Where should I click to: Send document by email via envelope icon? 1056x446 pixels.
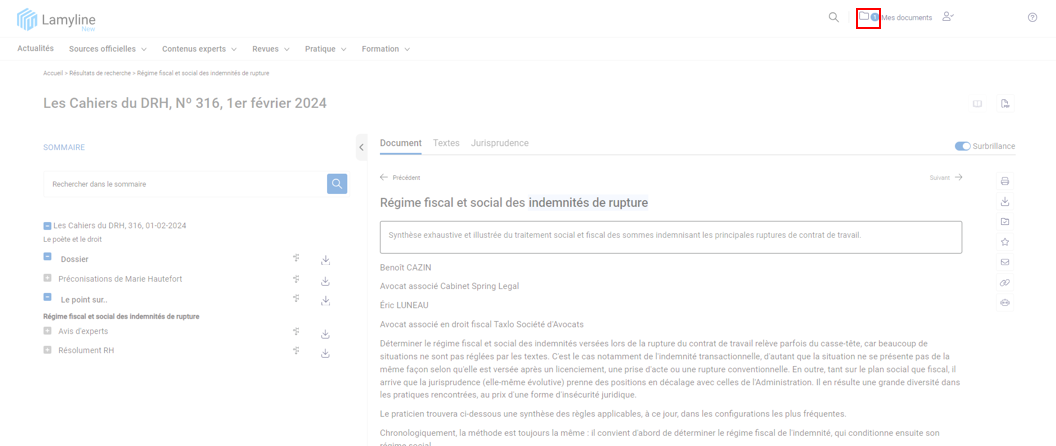1005,262
